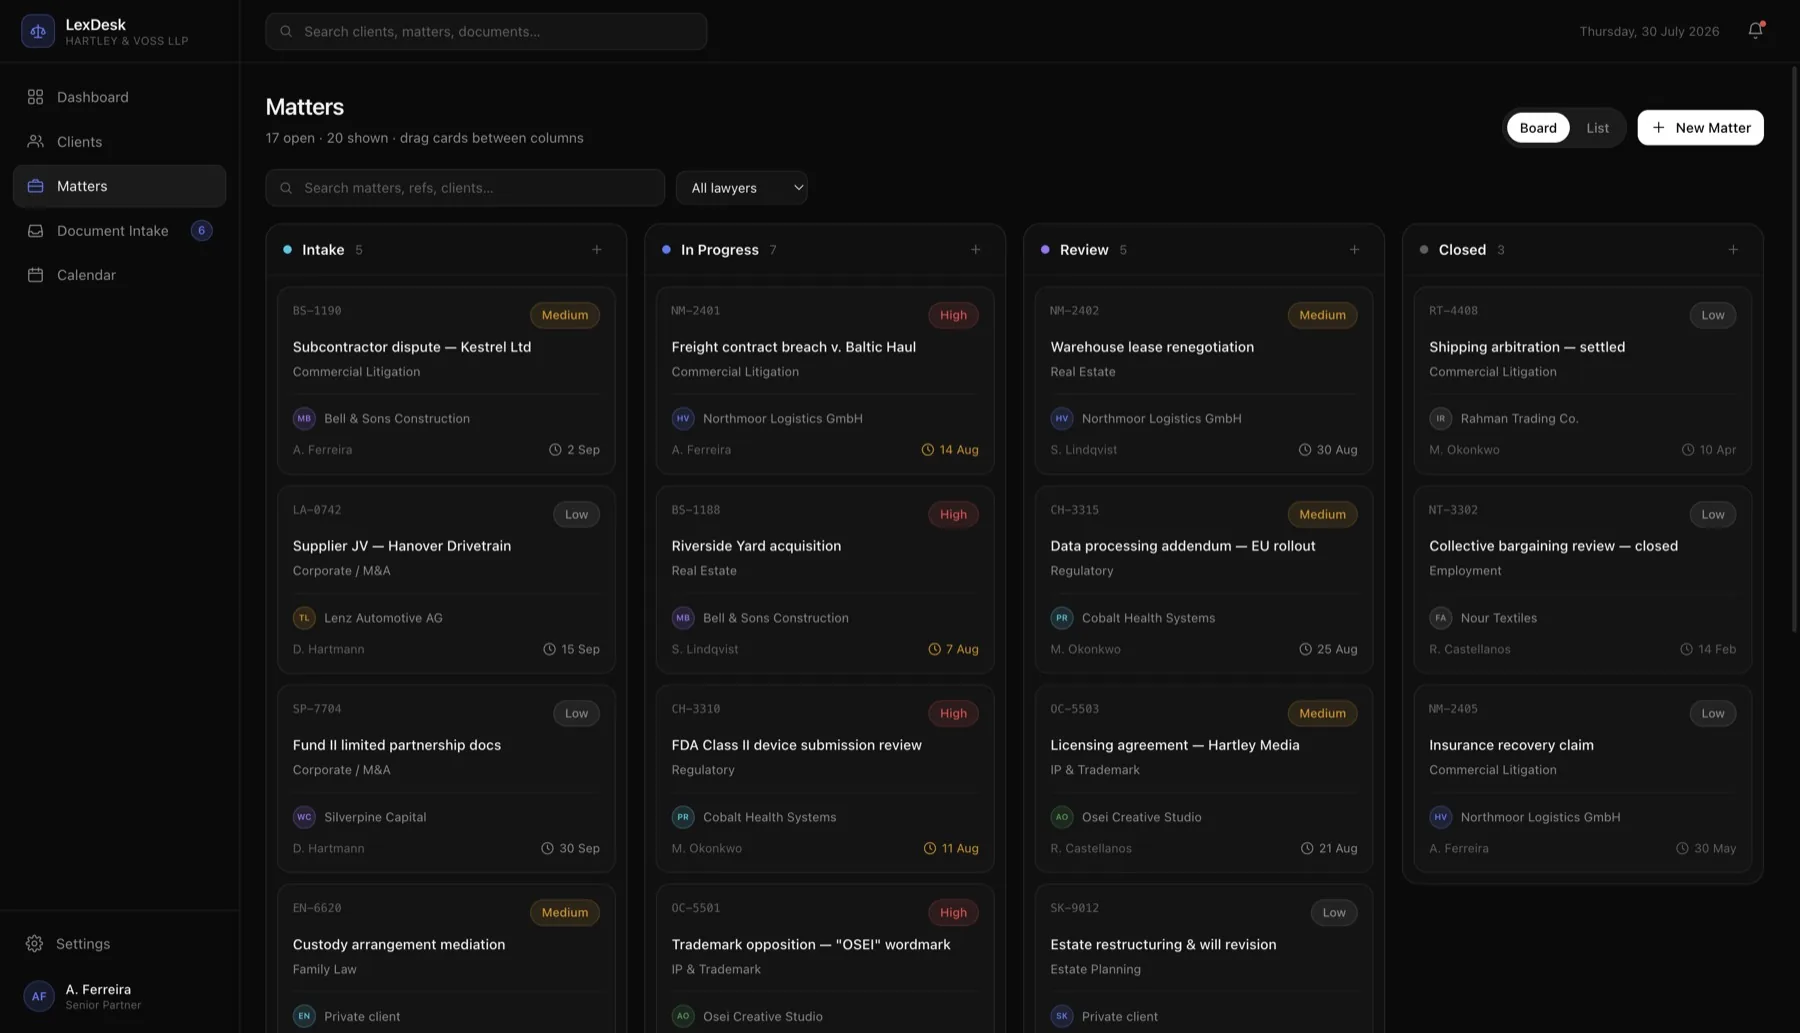Click the clock icon beside 2 Sep

click(555, 450)
